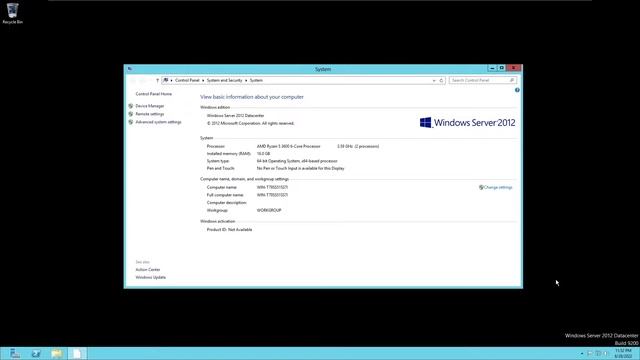Click the Computer name value

click(x=272, y=187)
